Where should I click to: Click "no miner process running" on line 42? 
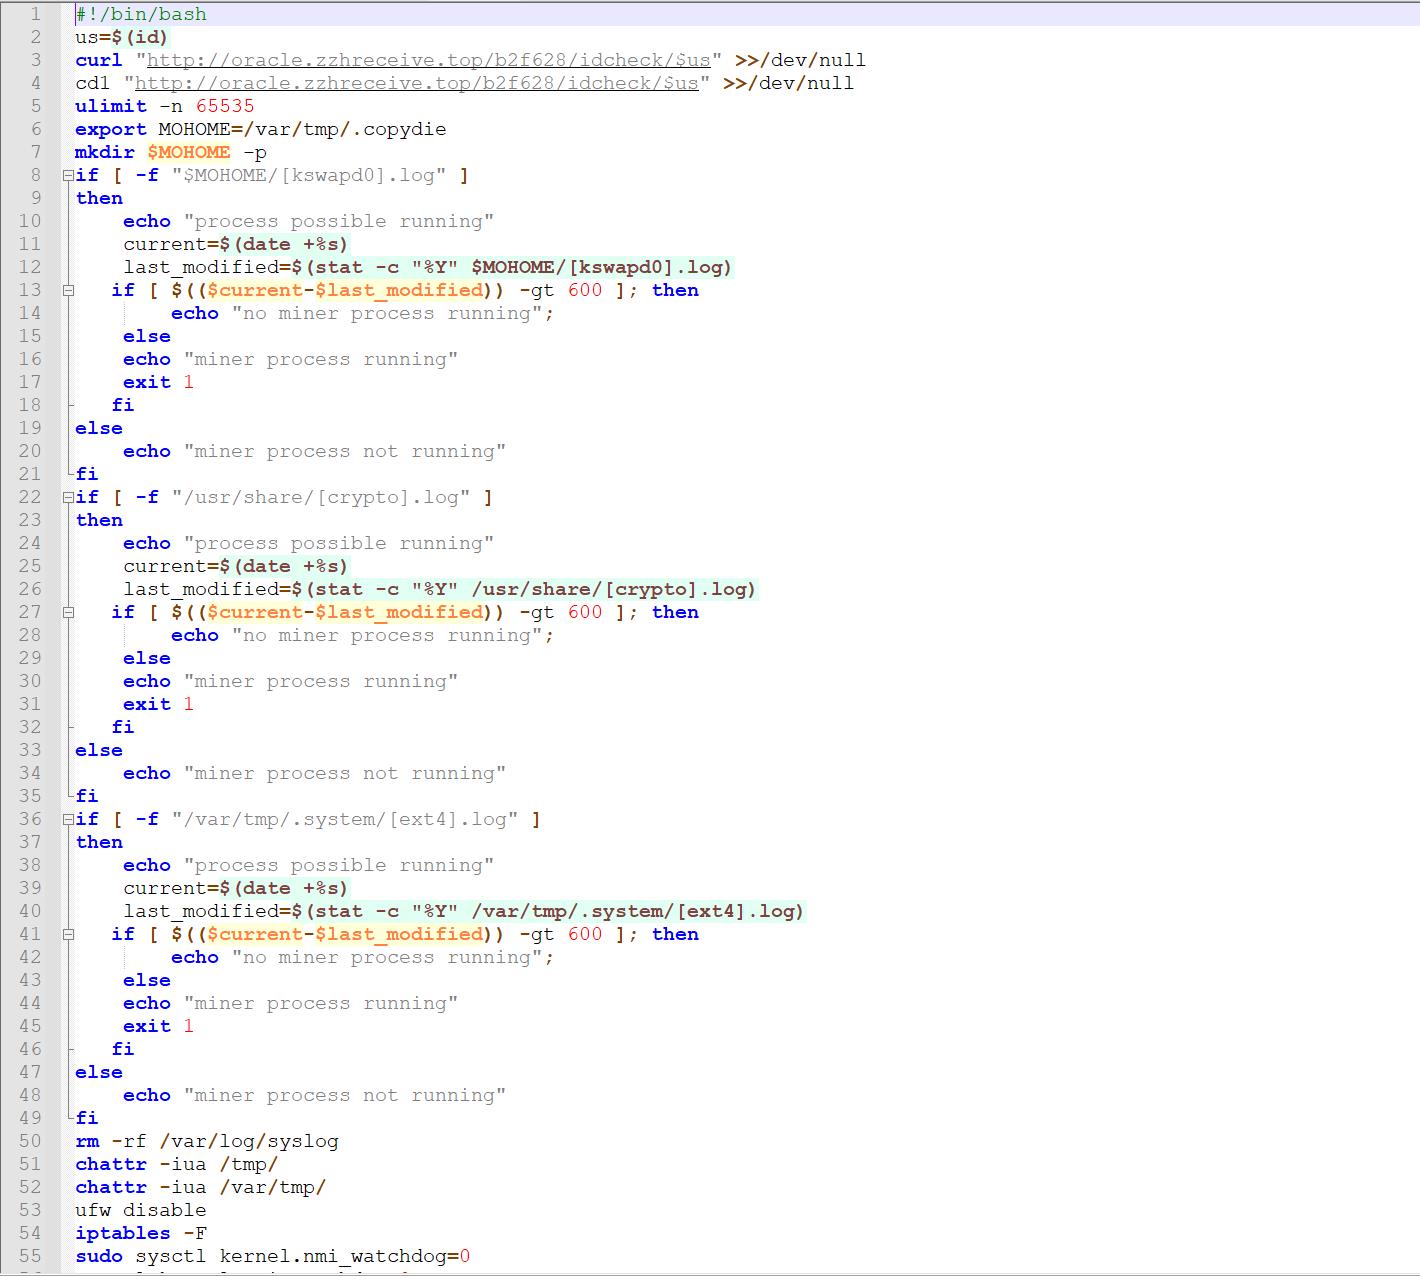(388, 957)
